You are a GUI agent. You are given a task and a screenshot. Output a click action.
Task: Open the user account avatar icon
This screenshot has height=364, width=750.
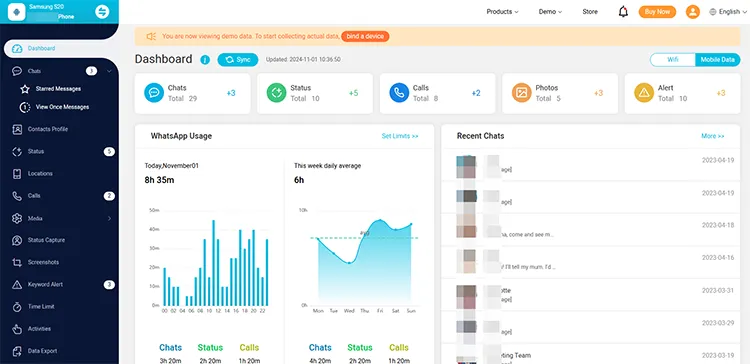pos(693,12)
